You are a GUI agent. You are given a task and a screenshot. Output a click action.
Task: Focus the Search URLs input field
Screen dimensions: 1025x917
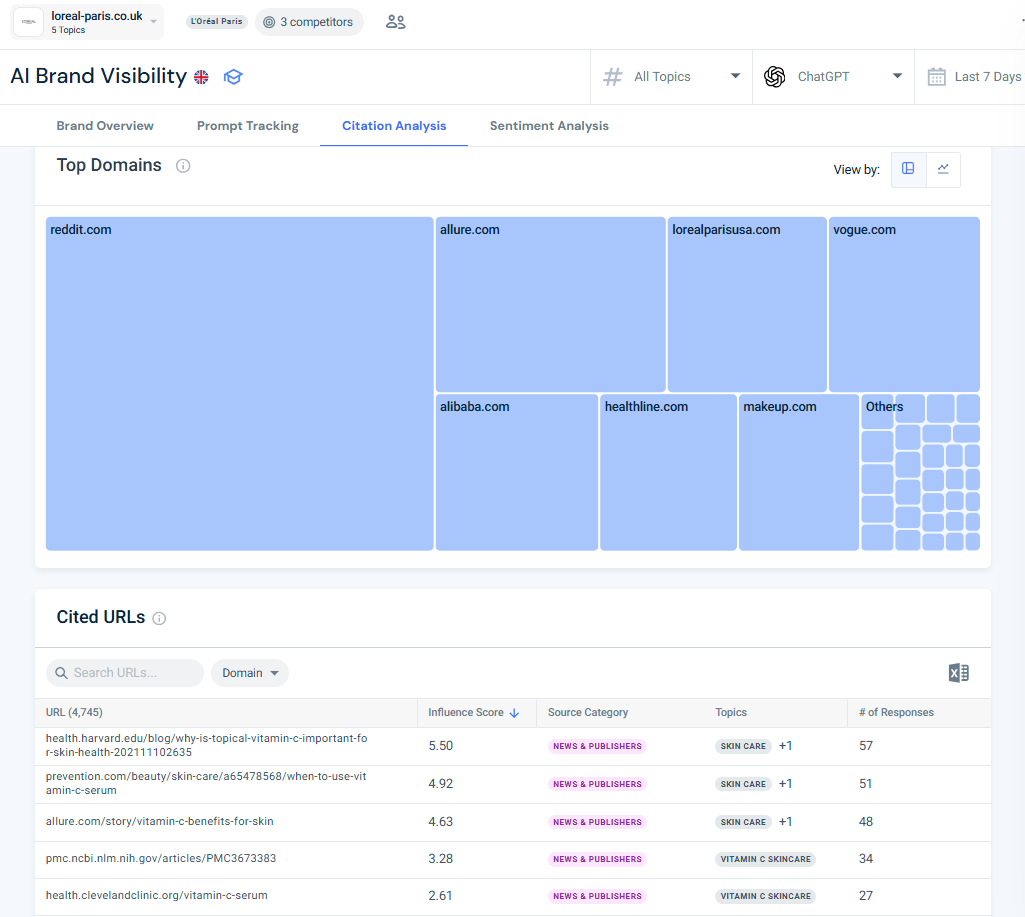click(125, 673)
